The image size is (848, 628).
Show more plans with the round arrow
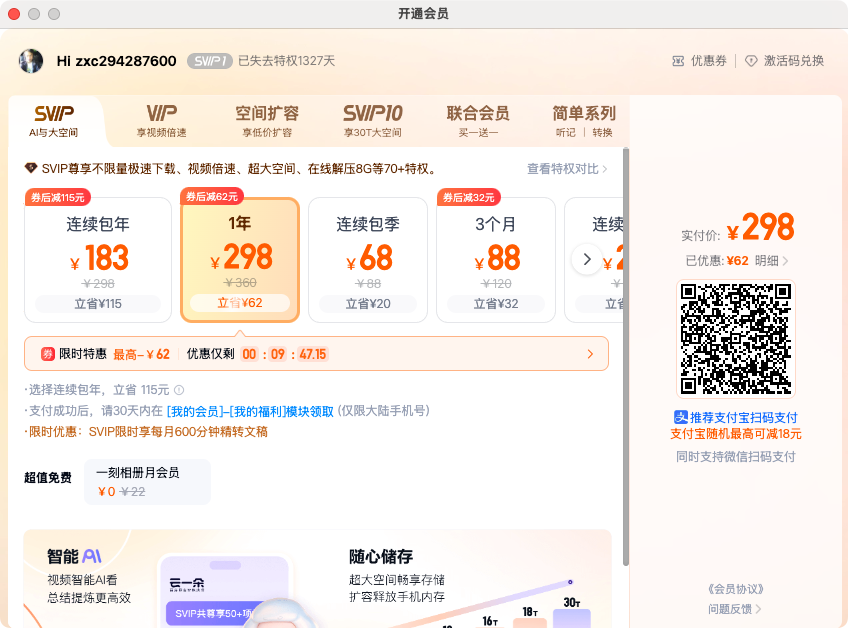pos(587,260)
